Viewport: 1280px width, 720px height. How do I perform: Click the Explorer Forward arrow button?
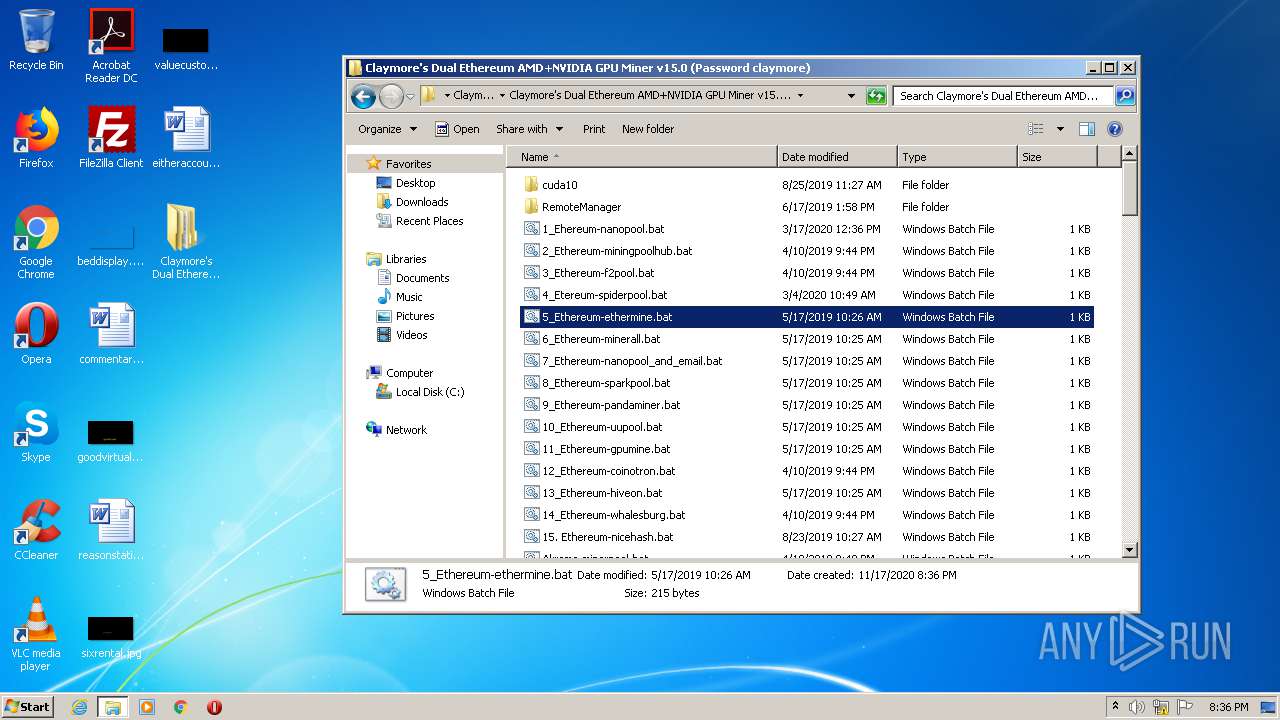click(x=391, y=96)
